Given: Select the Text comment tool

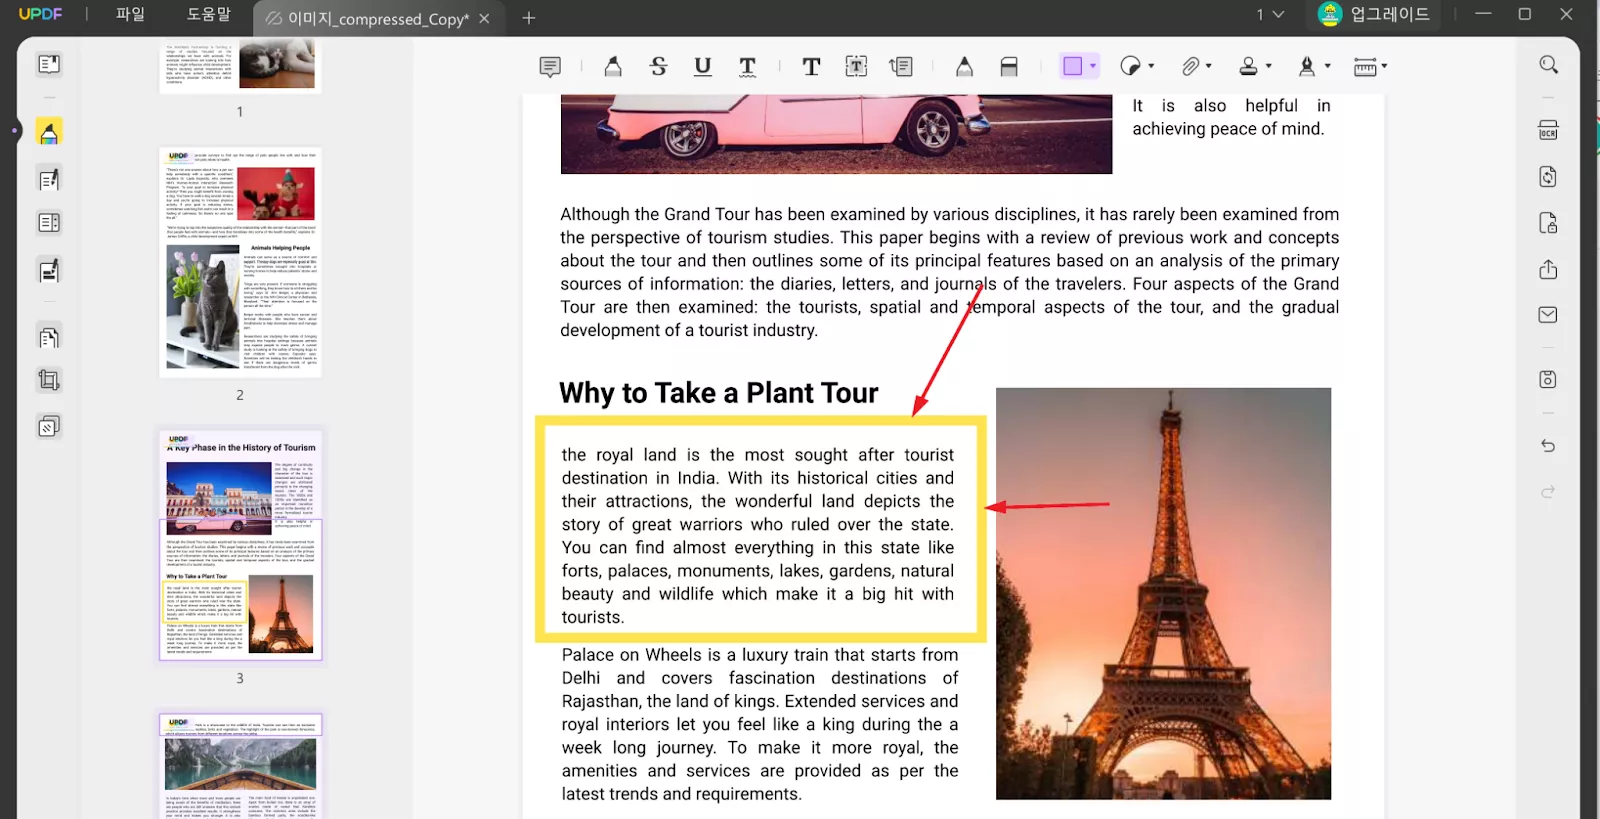Looking at the screenshot, I should pyautogui.click(x=811, y=67).
